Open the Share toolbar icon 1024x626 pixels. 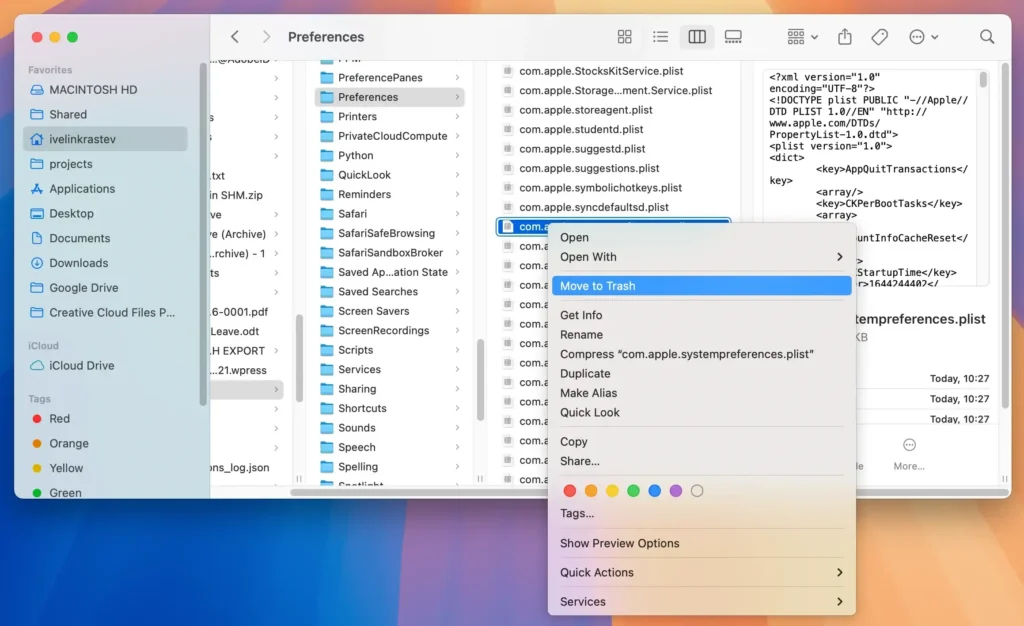843,36
